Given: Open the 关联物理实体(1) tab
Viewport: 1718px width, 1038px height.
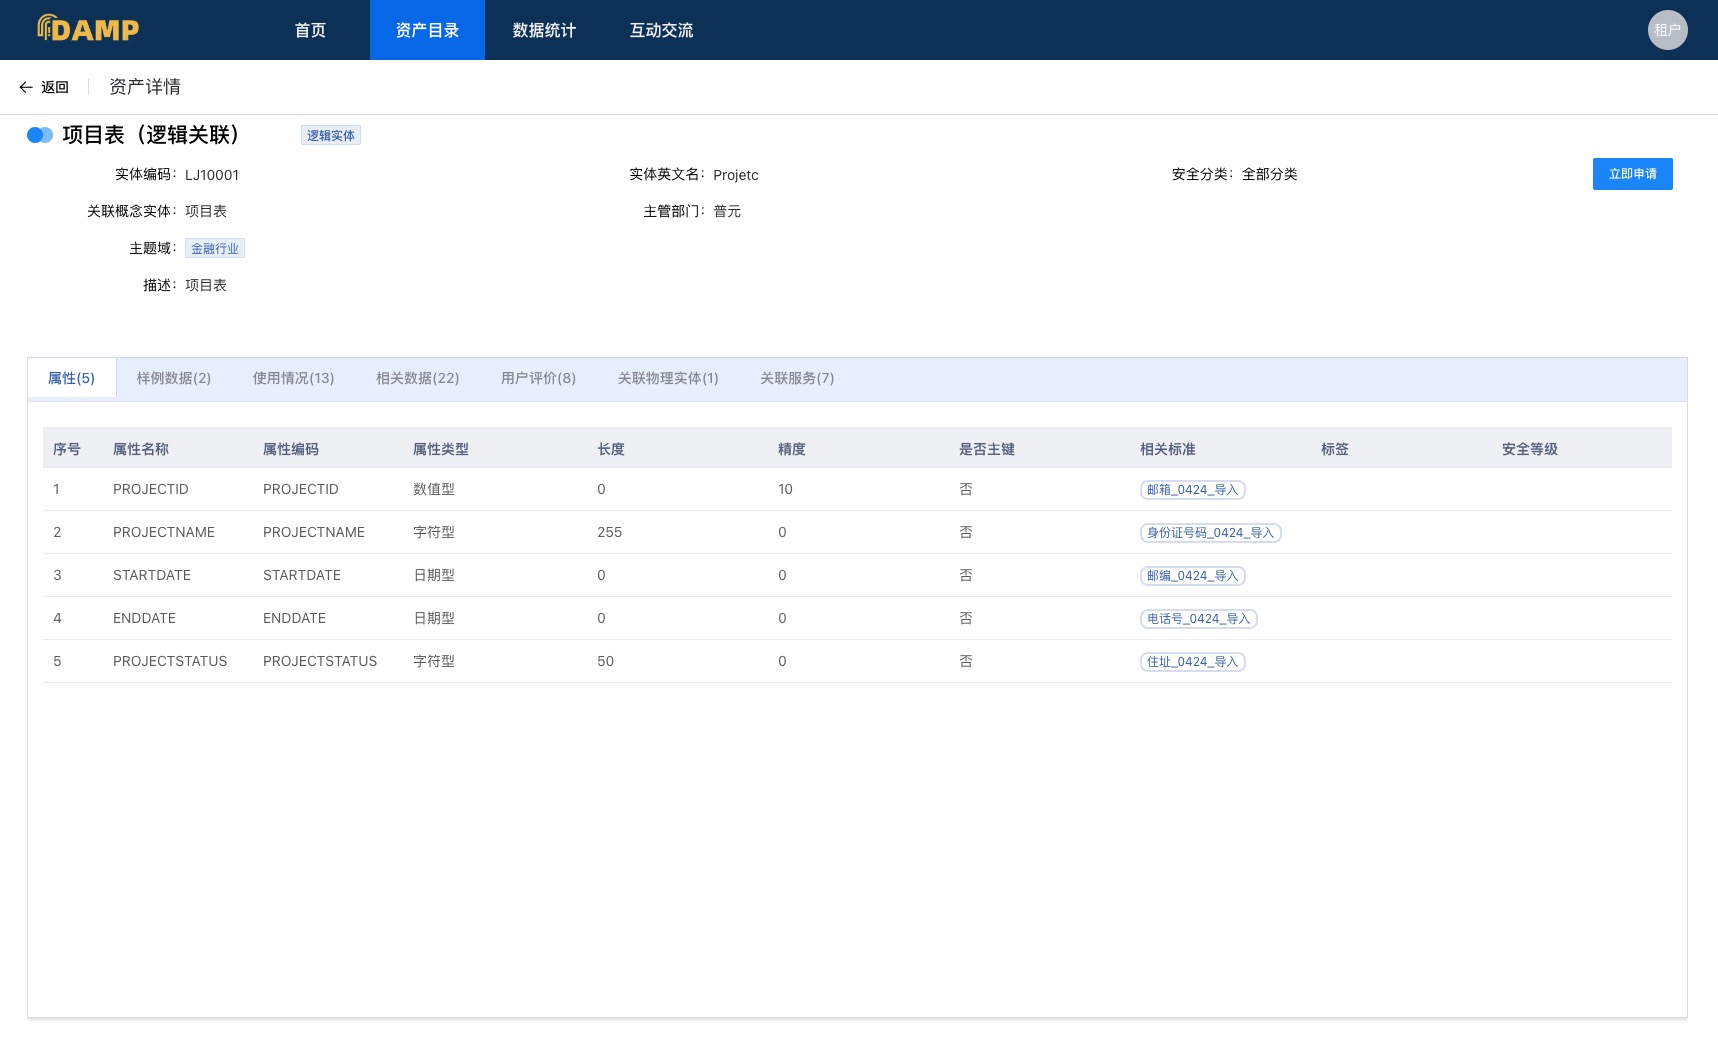Looking at the screenshot, I should click(x=667, y=378).
